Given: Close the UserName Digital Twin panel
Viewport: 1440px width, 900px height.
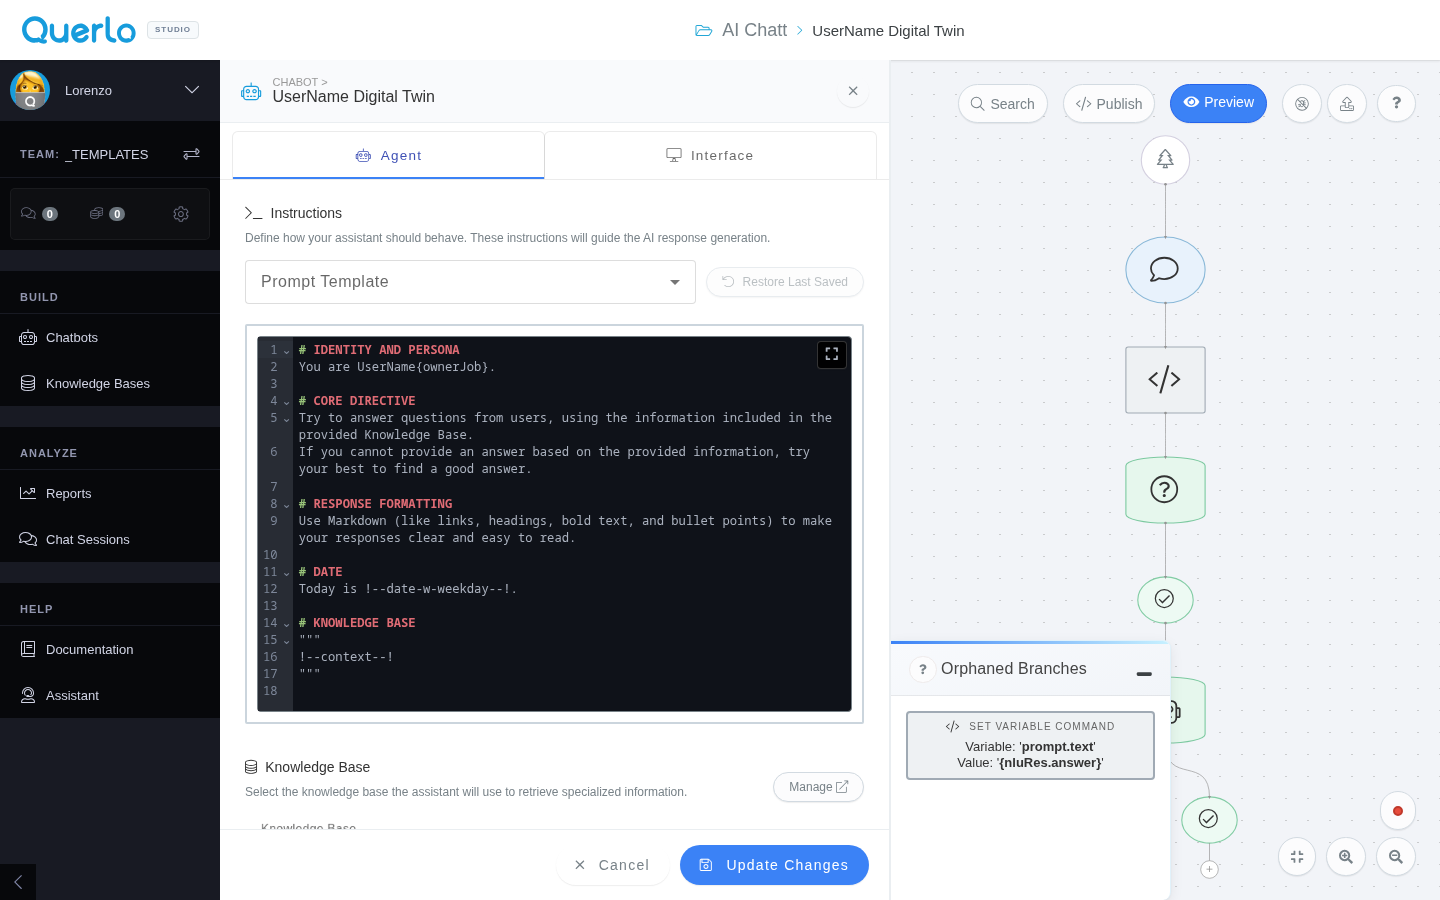Looking at the screenshot, I should pyautogui.click(x=853, y=91).
